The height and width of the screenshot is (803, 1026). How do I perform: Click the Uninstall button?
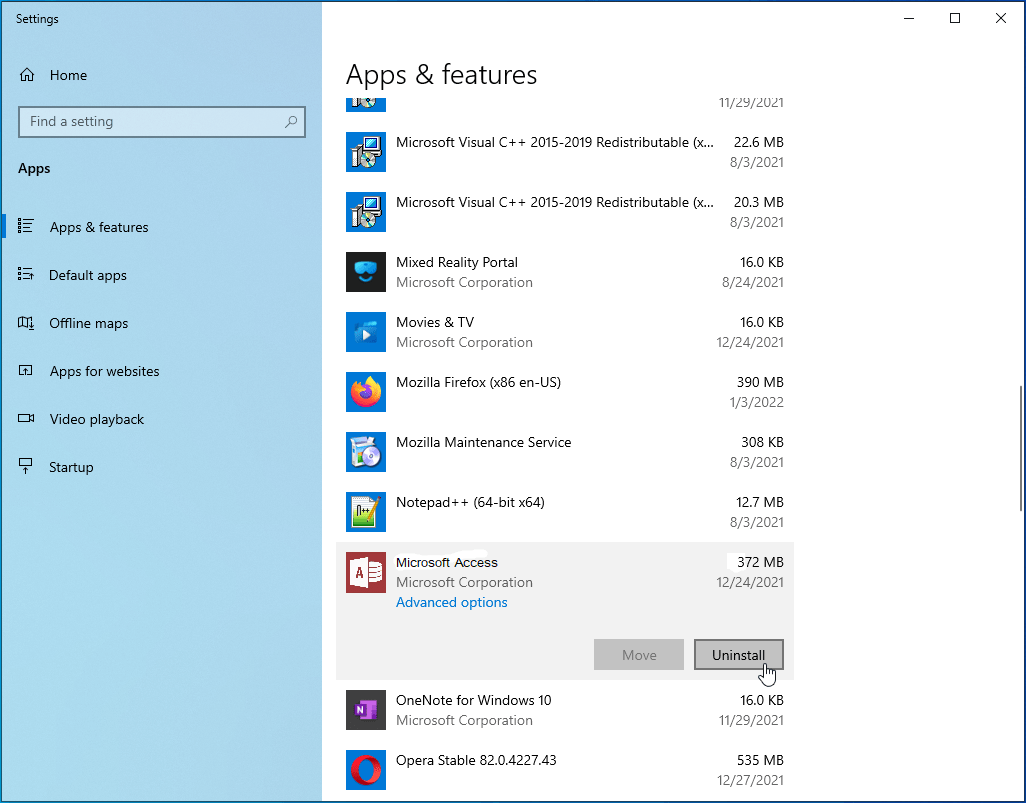click(x=738, y=654)
